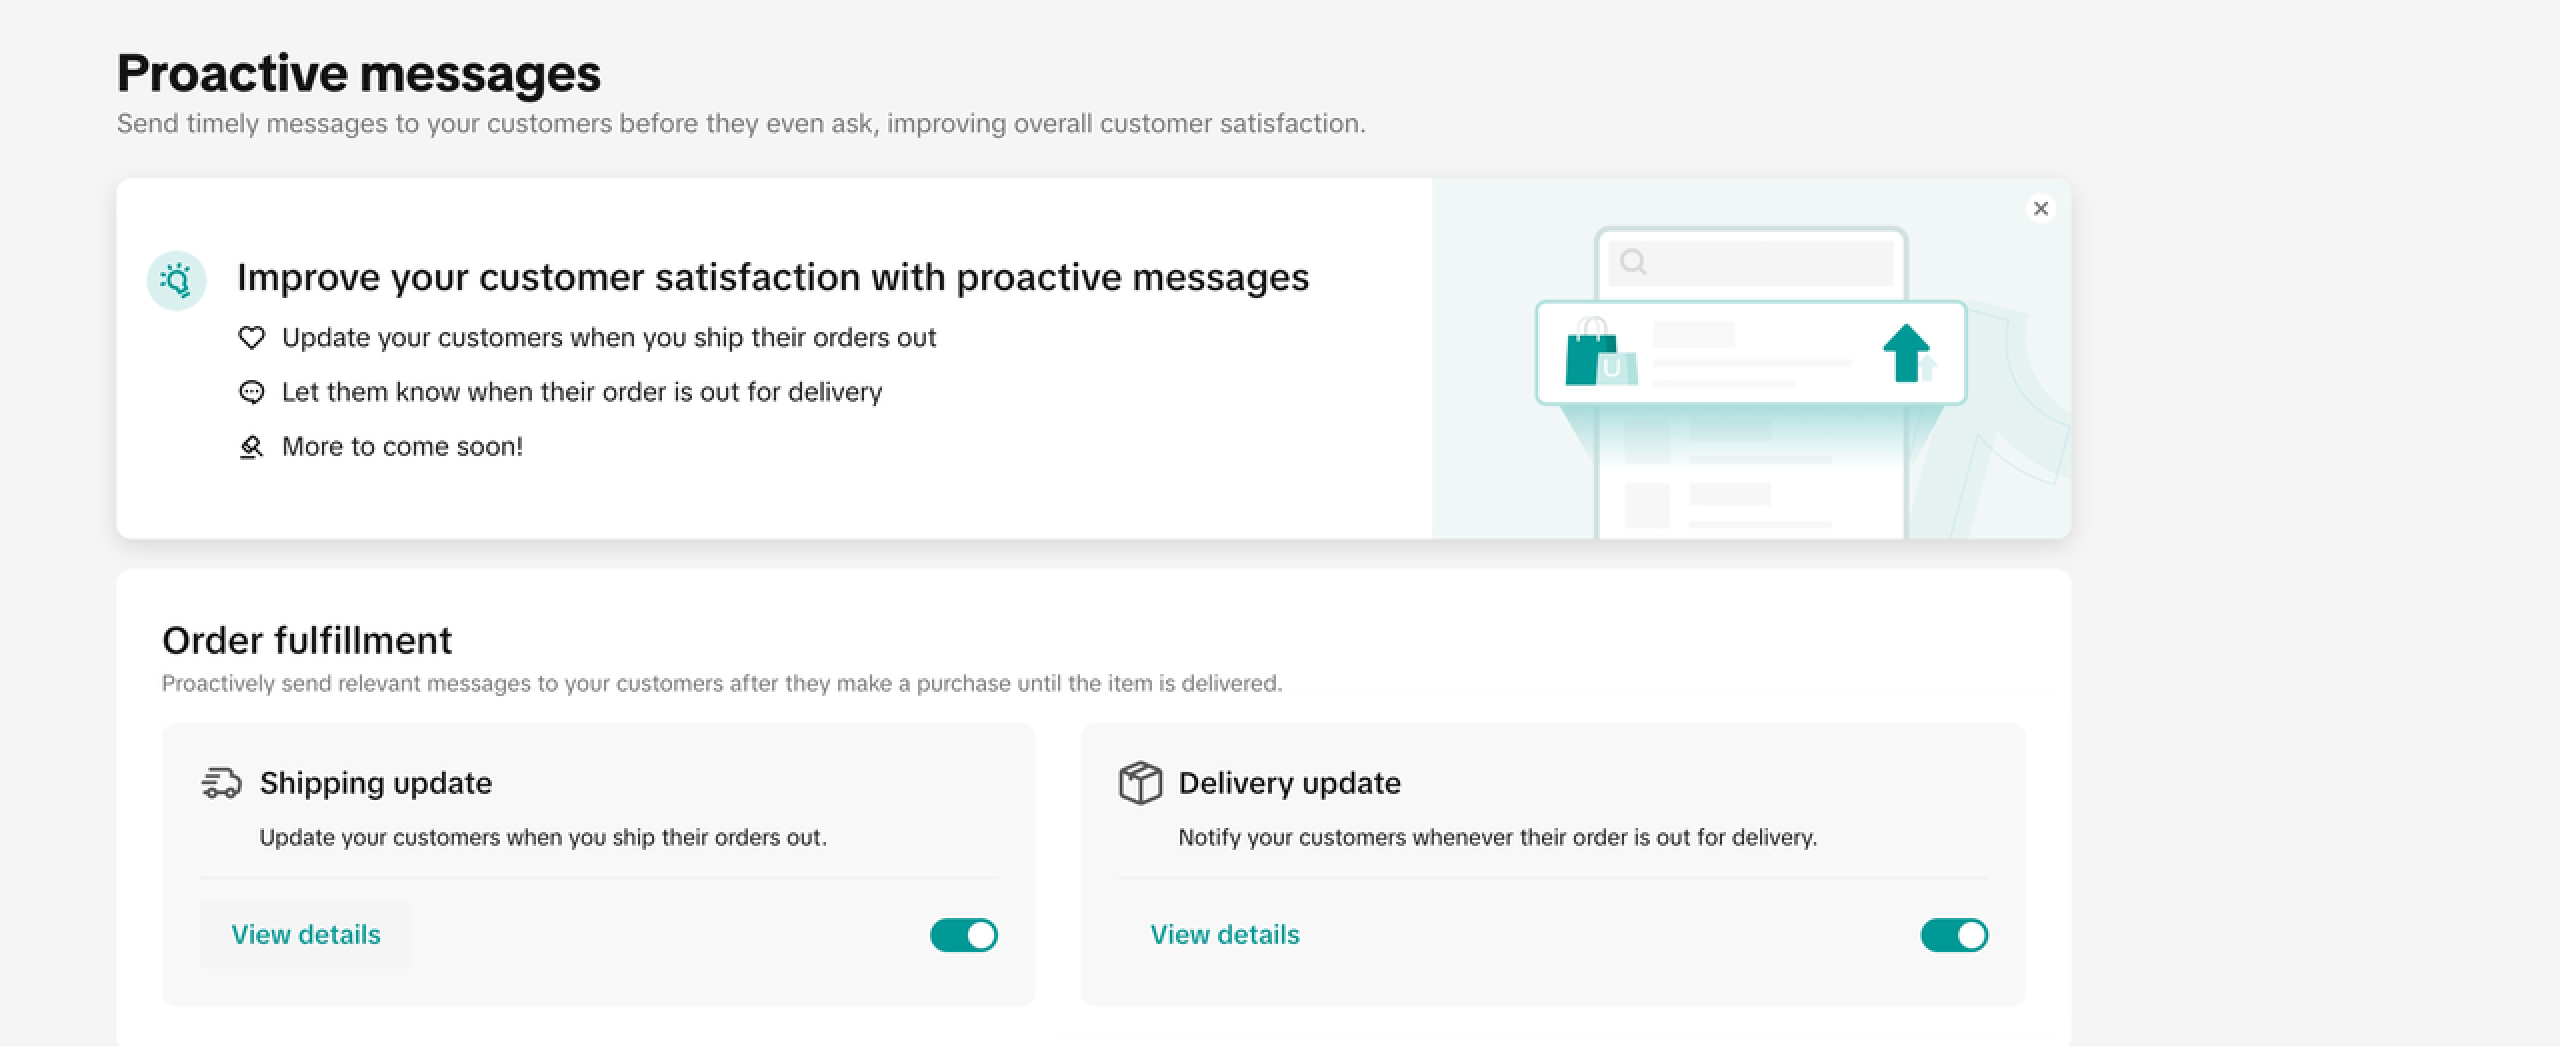2560x1046 pixels.
Task: Click the icon beside "More to come soon!"
Action: [251, 447]
